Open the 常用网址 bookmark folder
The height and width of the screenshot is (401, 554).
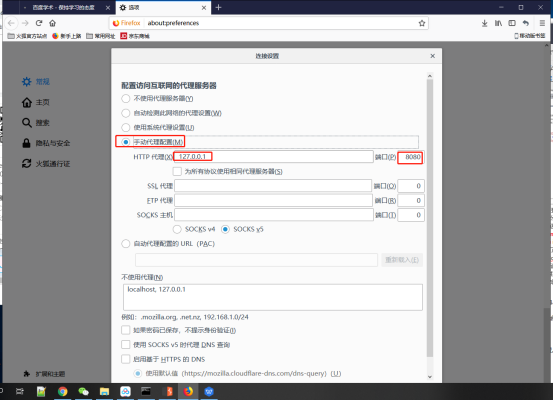click(101, 36)
